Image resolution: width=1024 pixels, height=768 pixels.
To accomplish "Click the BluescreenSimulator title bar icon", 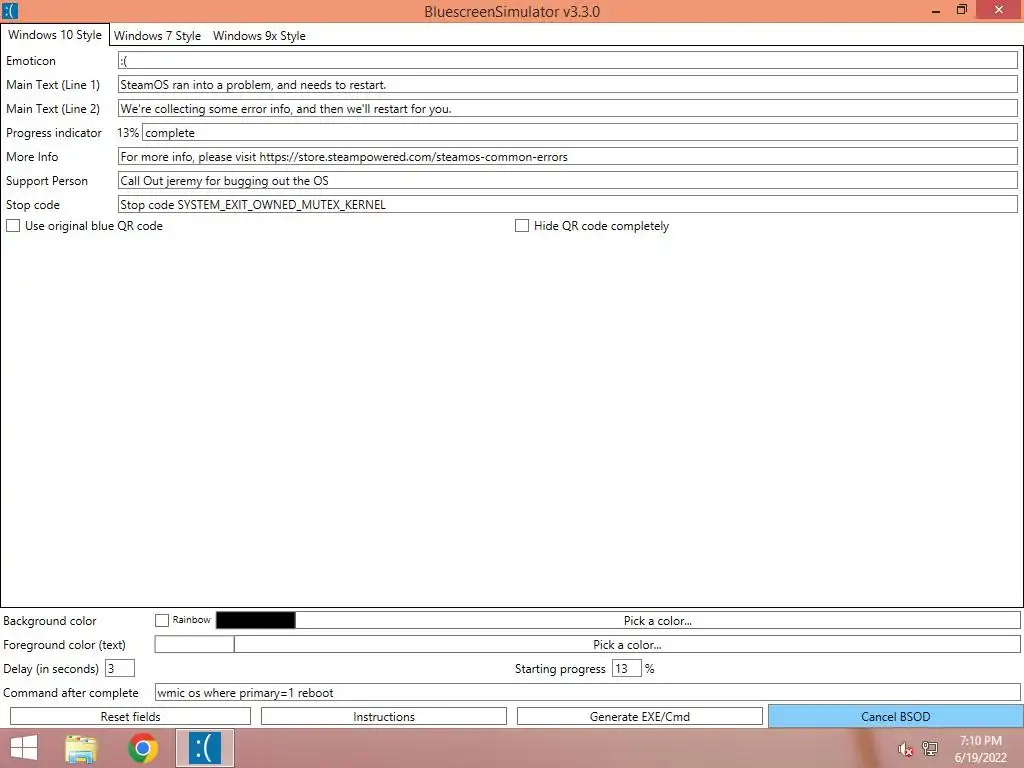I will point(10,11).
